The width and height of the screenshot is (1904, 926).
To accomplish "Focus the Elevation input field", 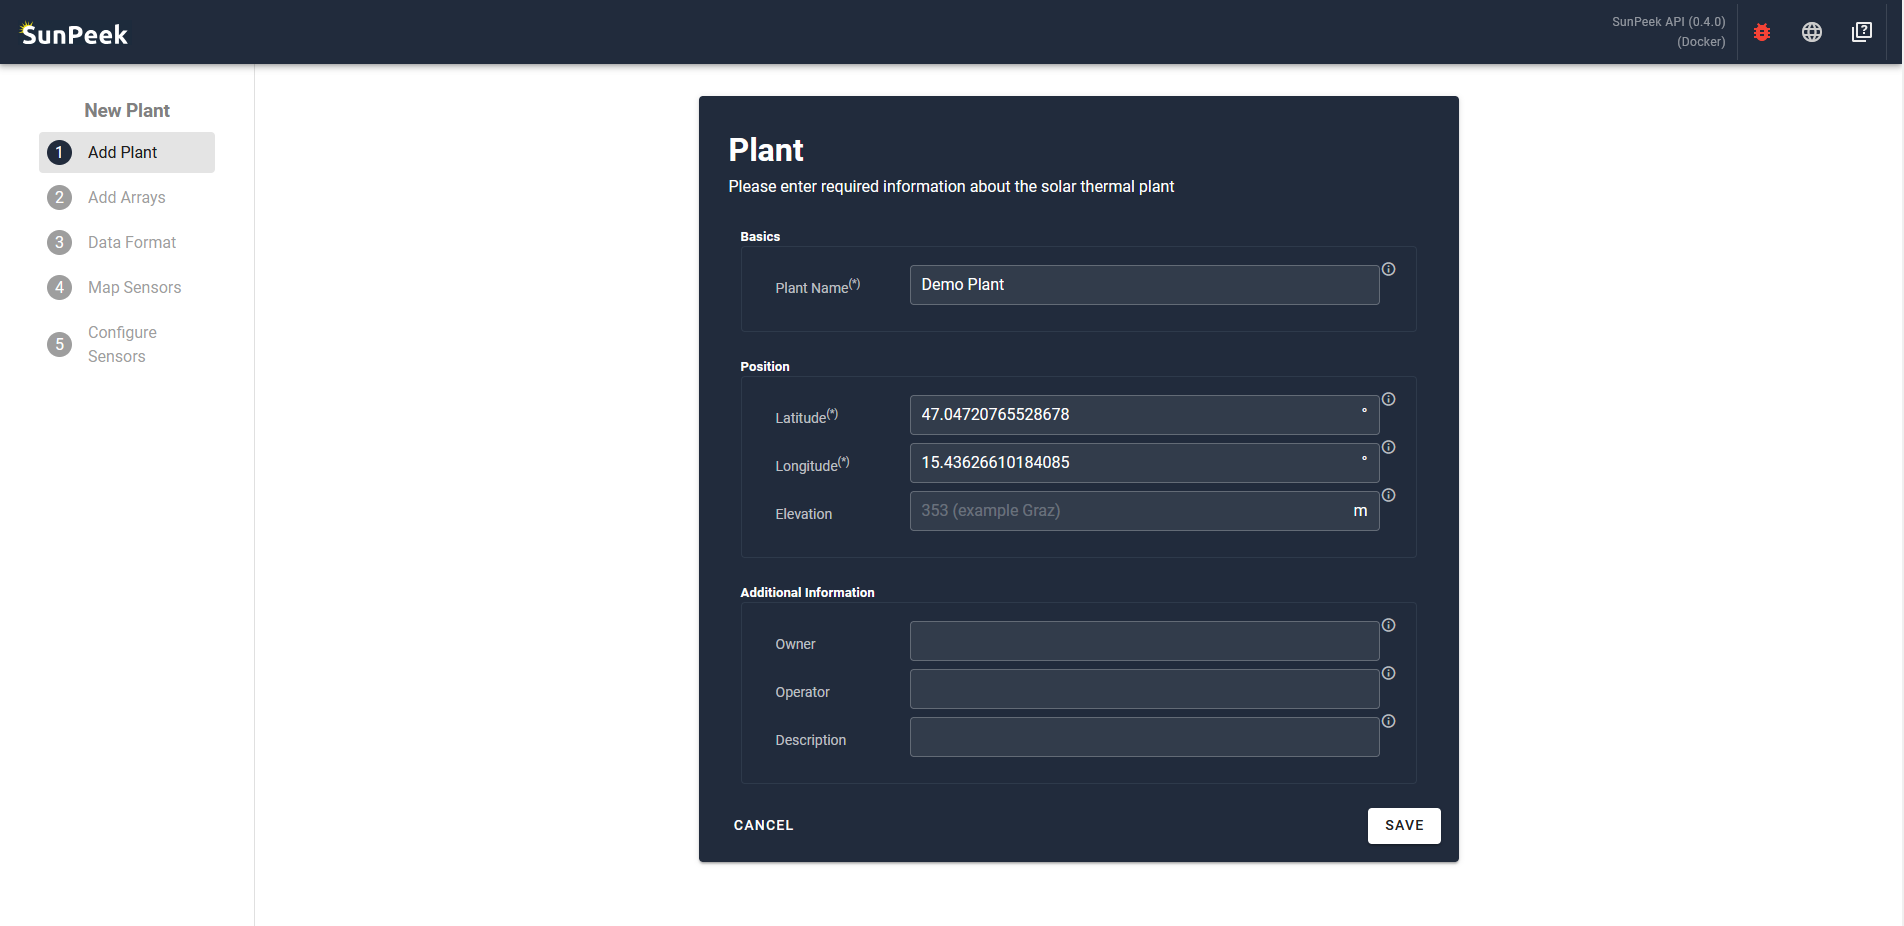I will [1144, 511].
